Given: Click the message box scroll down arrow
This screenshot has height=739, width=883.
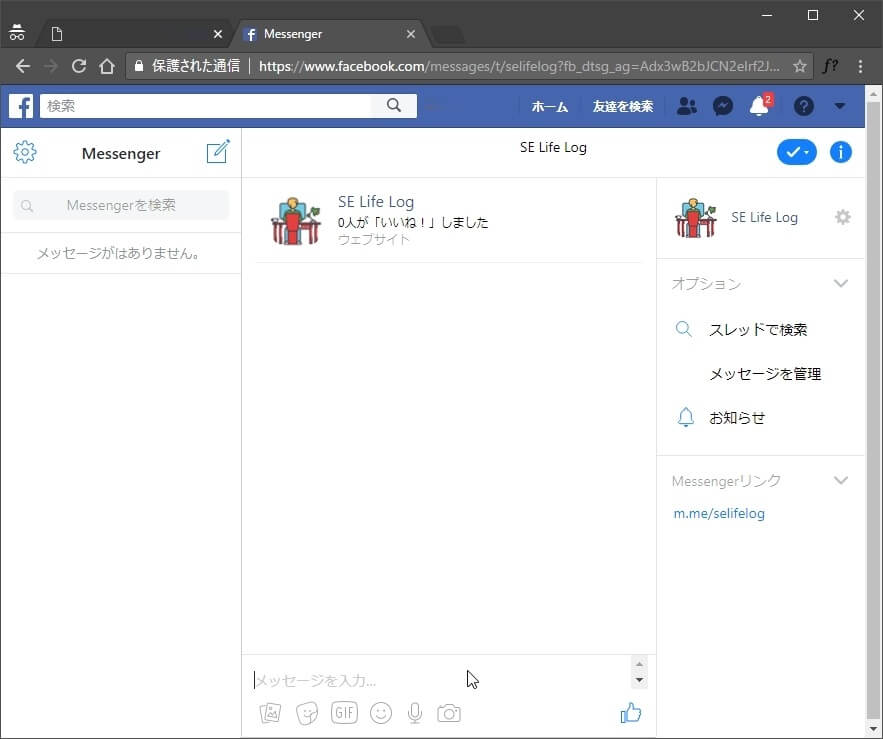Looking at the screenshot, I should coord(640,681).
